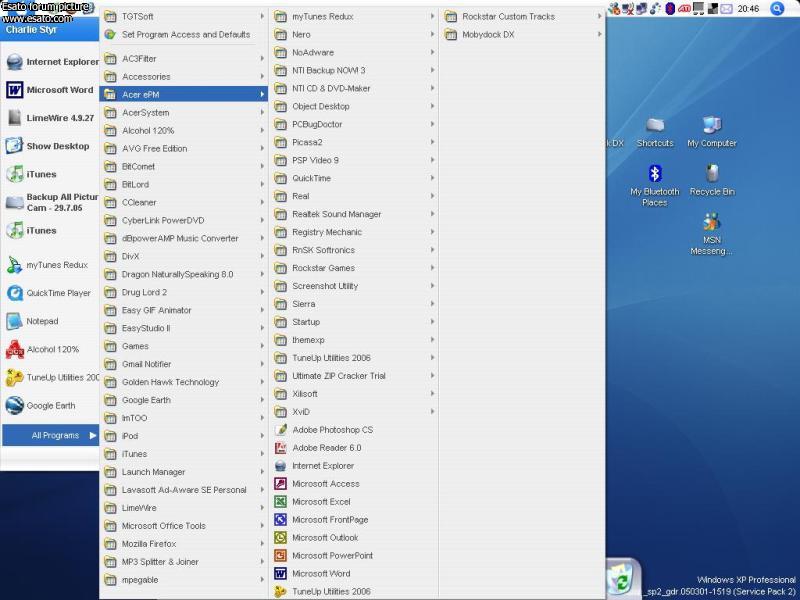Open the Lavasoft Ad-Aware SE Personal folder
800x600 pixels.
coord(184,490)
